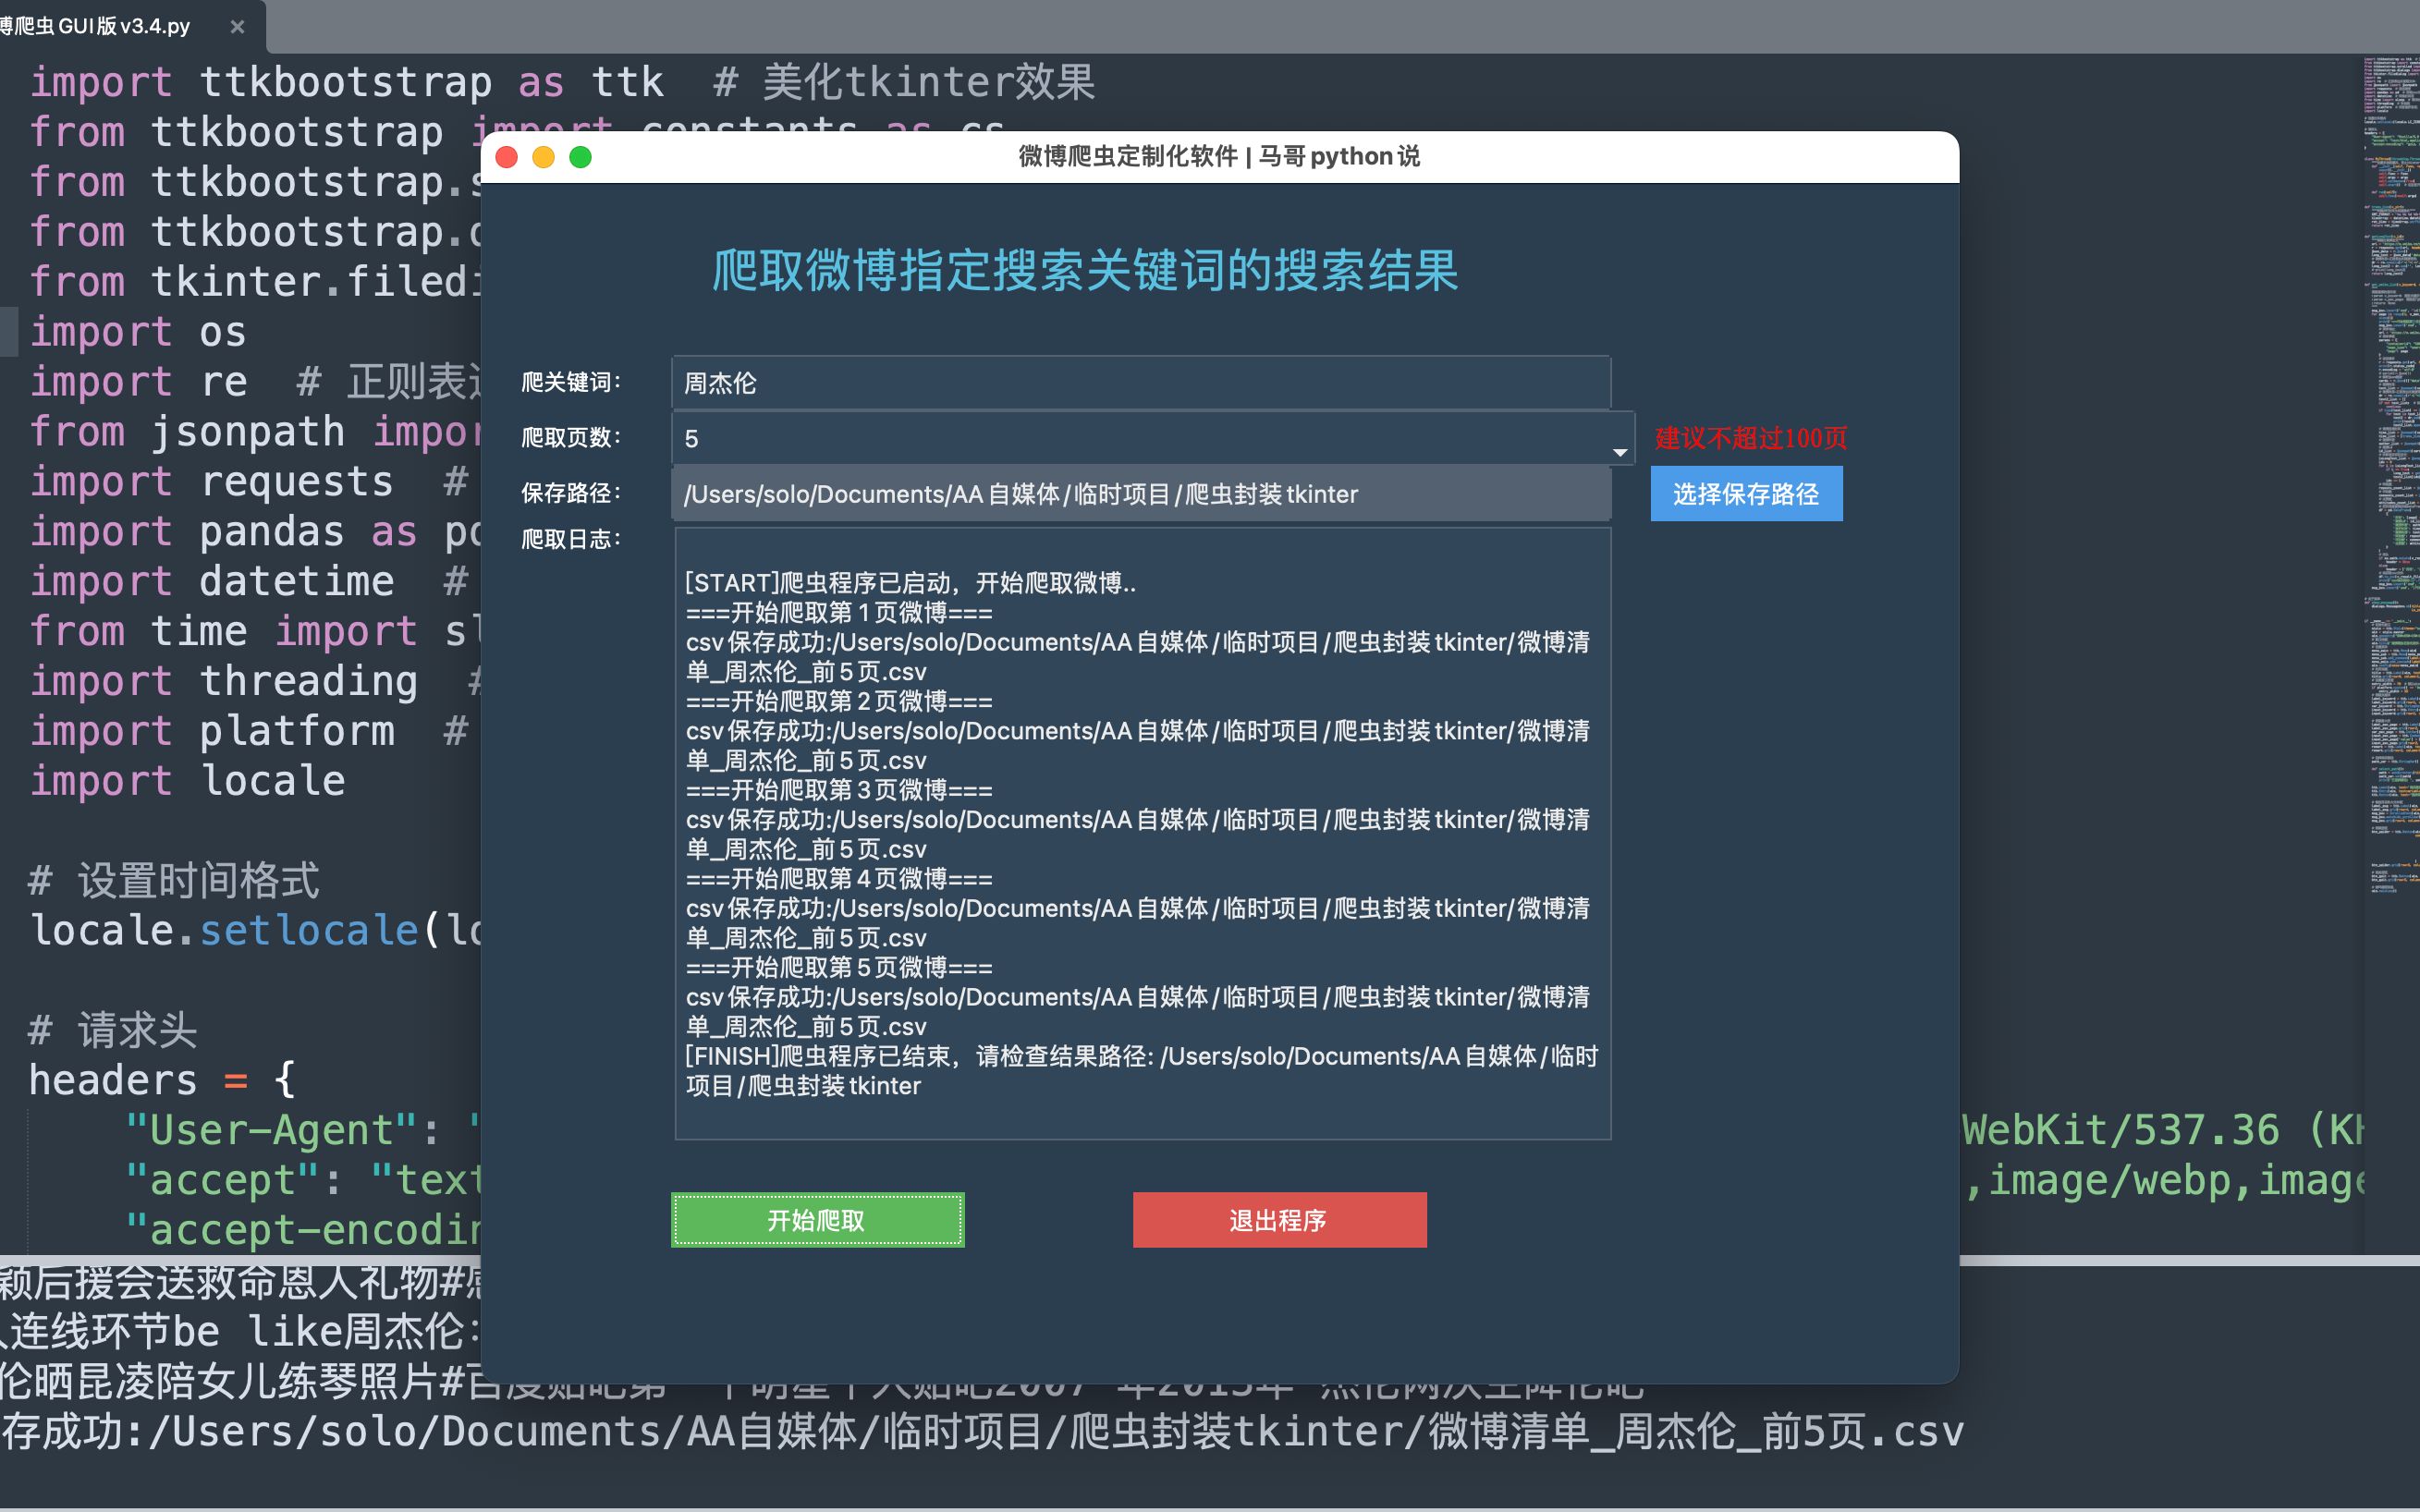Viewport: 2420px width, 1512px height.
Task: Click the import ttkbootstrap as ttk line
Action: pos(562,82)
